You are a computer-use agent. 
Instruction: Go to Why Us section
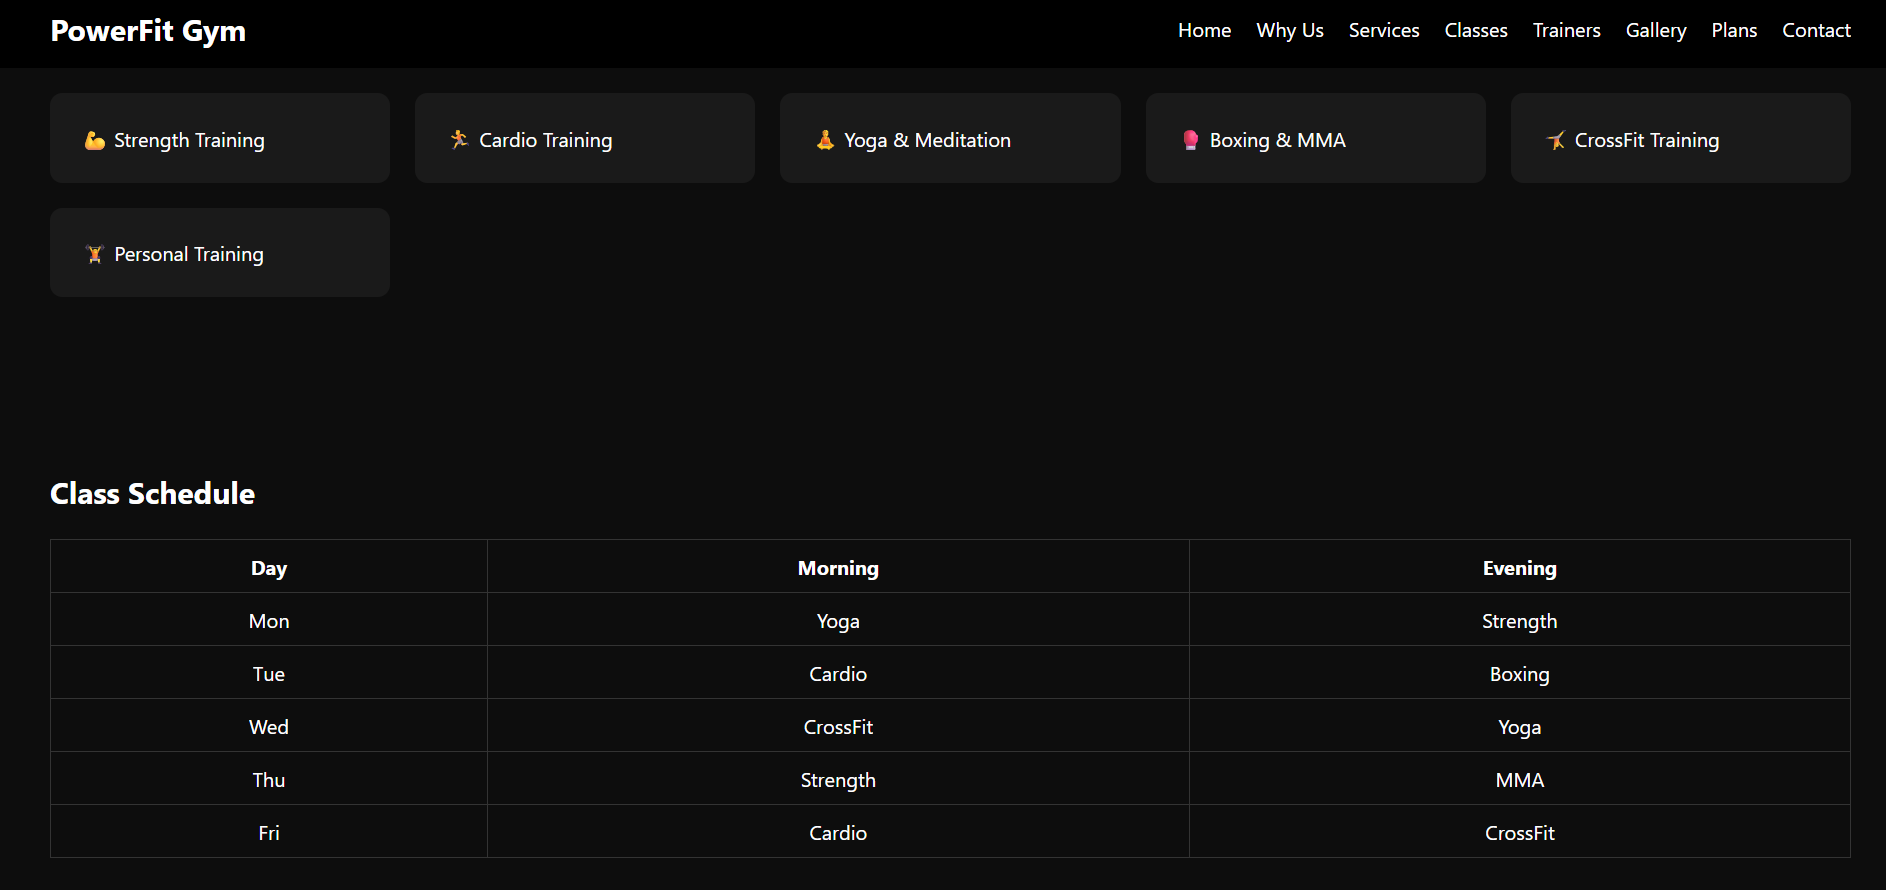[x=1290, y=30]
